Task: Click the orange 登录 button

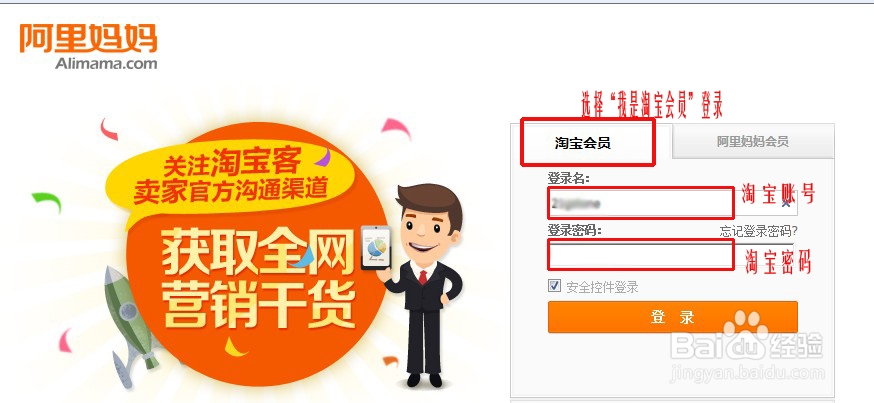Action: 673,317
